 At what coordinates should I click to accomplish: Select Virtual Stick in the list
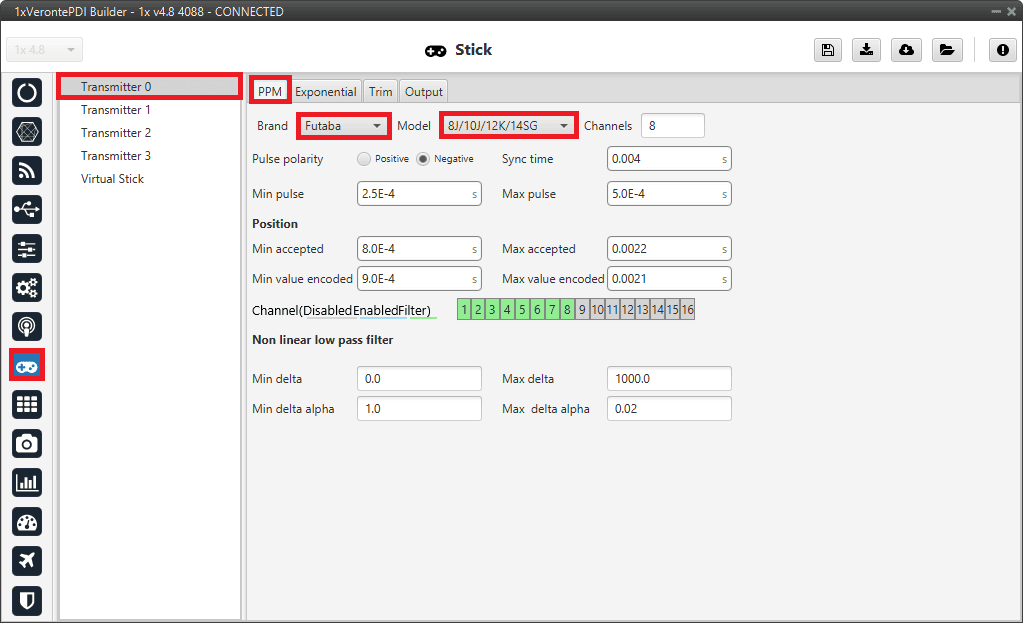pyautogui.click(x=112, y=179)
